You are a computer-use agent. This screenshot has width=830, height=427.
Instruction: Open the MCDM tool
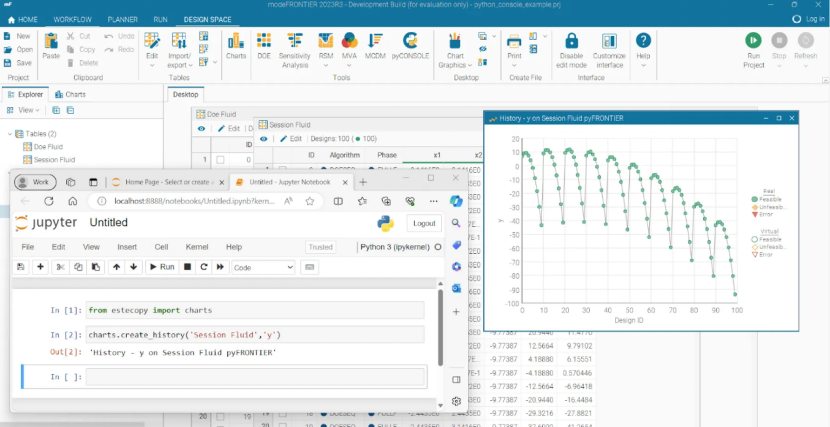point(375,46)
